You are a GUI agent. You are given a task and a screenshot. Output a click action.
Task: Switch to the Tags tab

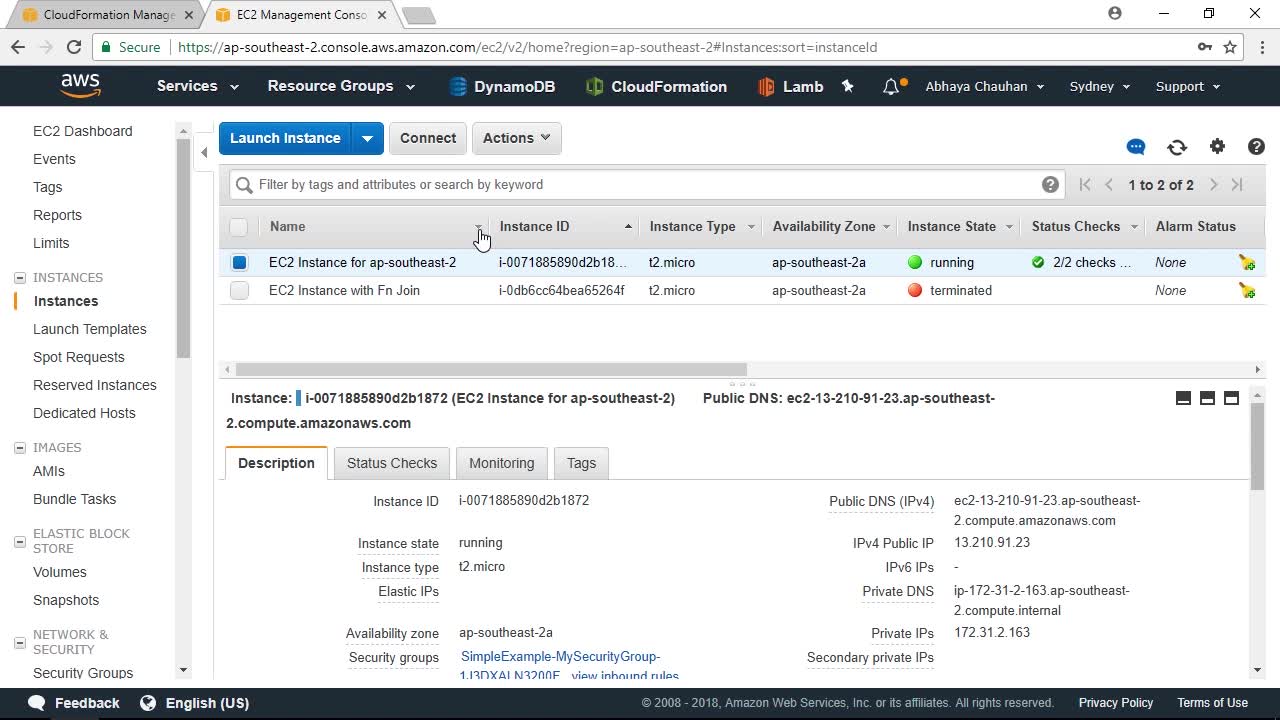tap(581, 463)
